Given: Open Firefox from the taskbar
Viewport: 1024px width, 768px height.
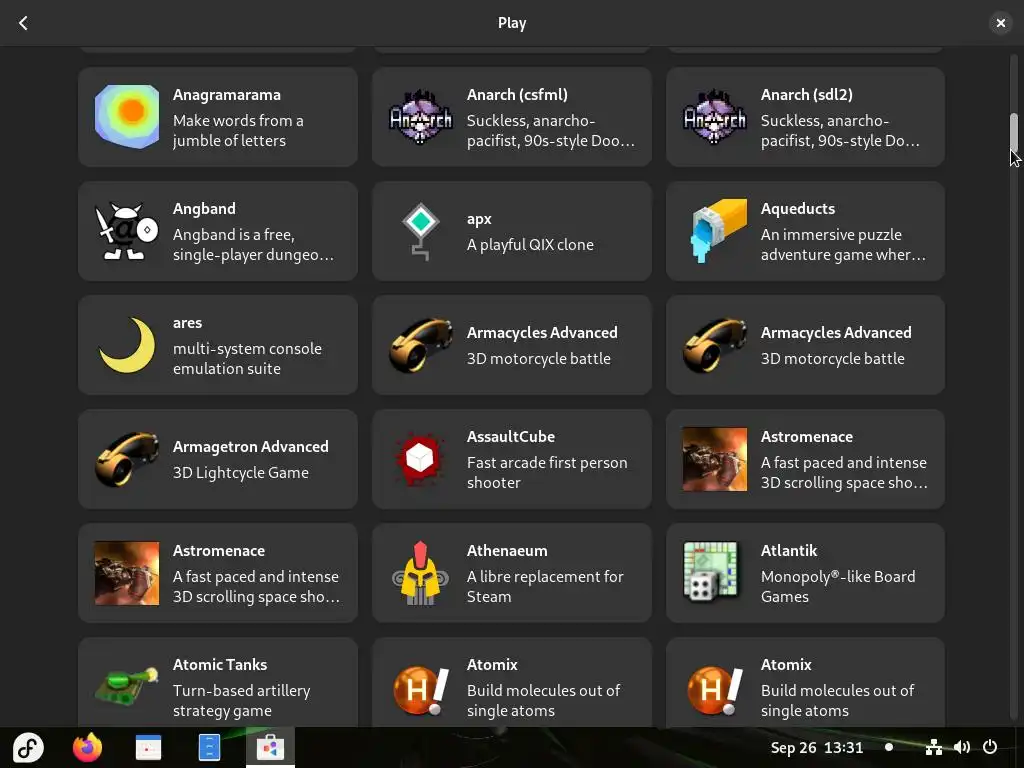Looking at the screenshot, I should point(88,747).
